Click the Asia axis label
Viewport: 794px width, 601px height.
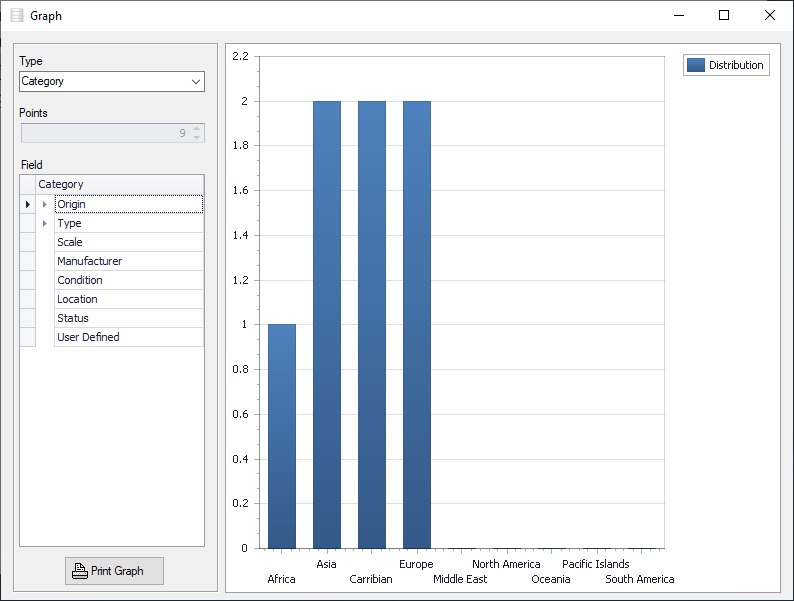click(326, 564)
